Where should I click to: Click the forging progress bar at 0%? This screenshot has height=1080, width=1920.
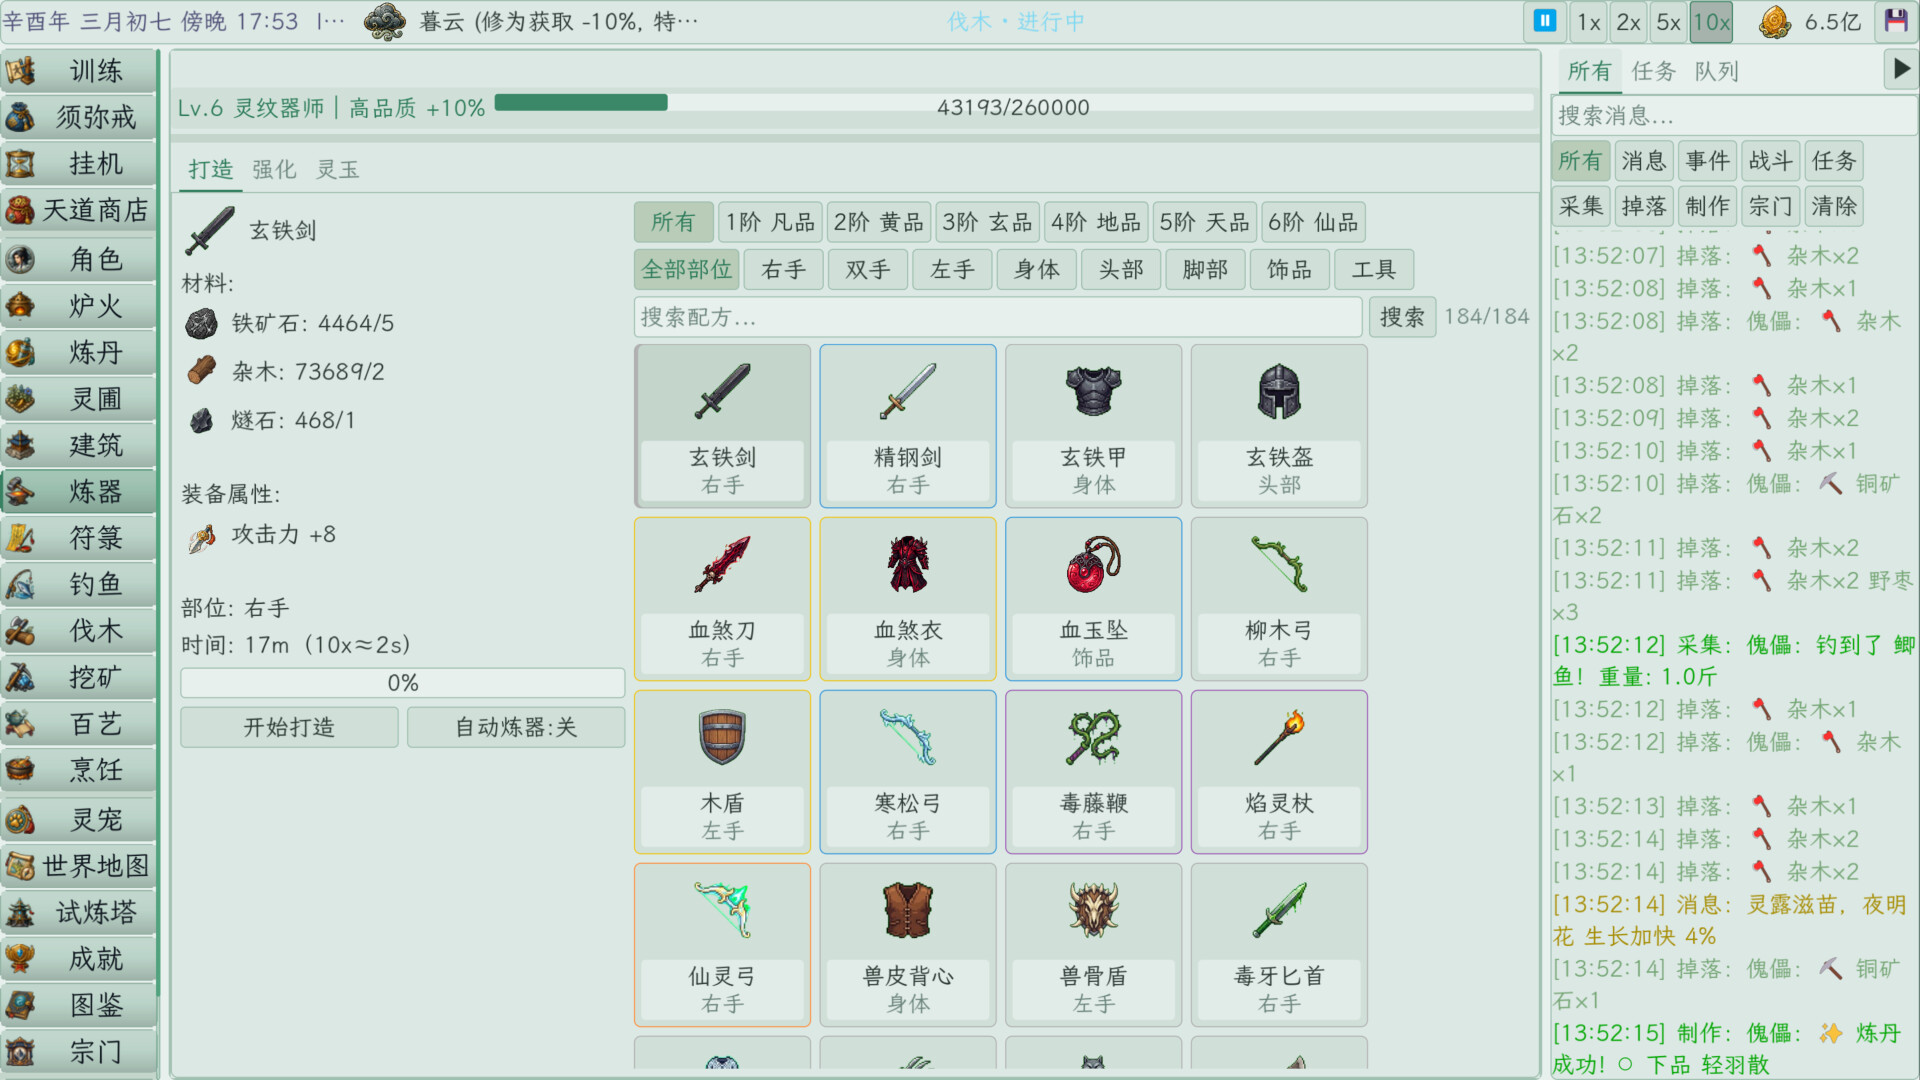click(403, 683)
